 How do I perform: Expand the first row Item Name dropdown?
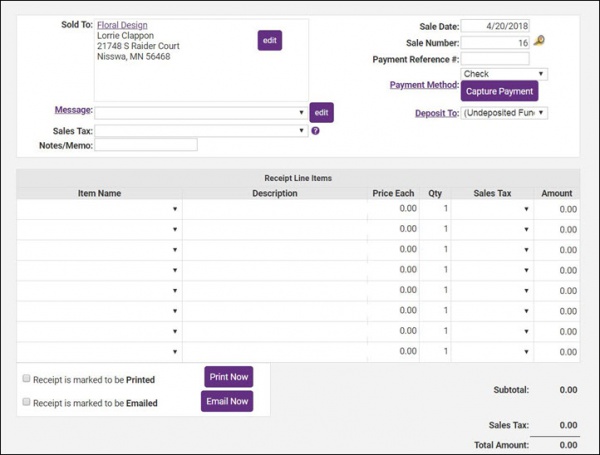click(x=99, y=209)
